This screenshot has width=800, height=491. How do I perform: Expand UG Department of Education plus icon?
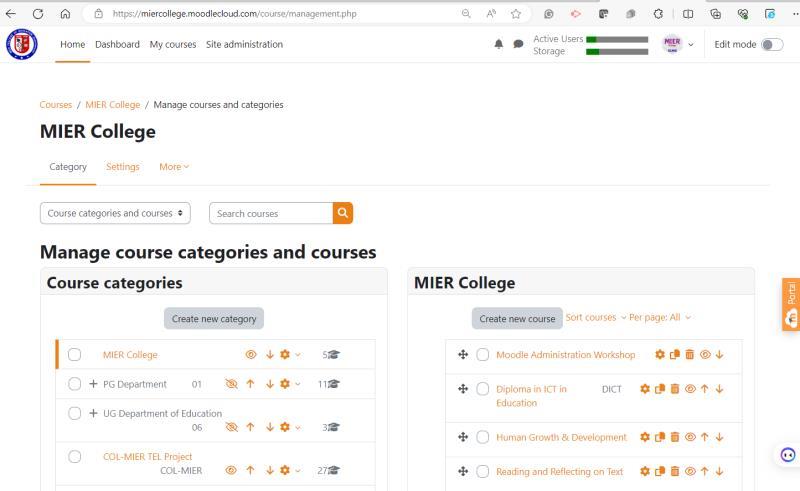[x=93, y=413]
